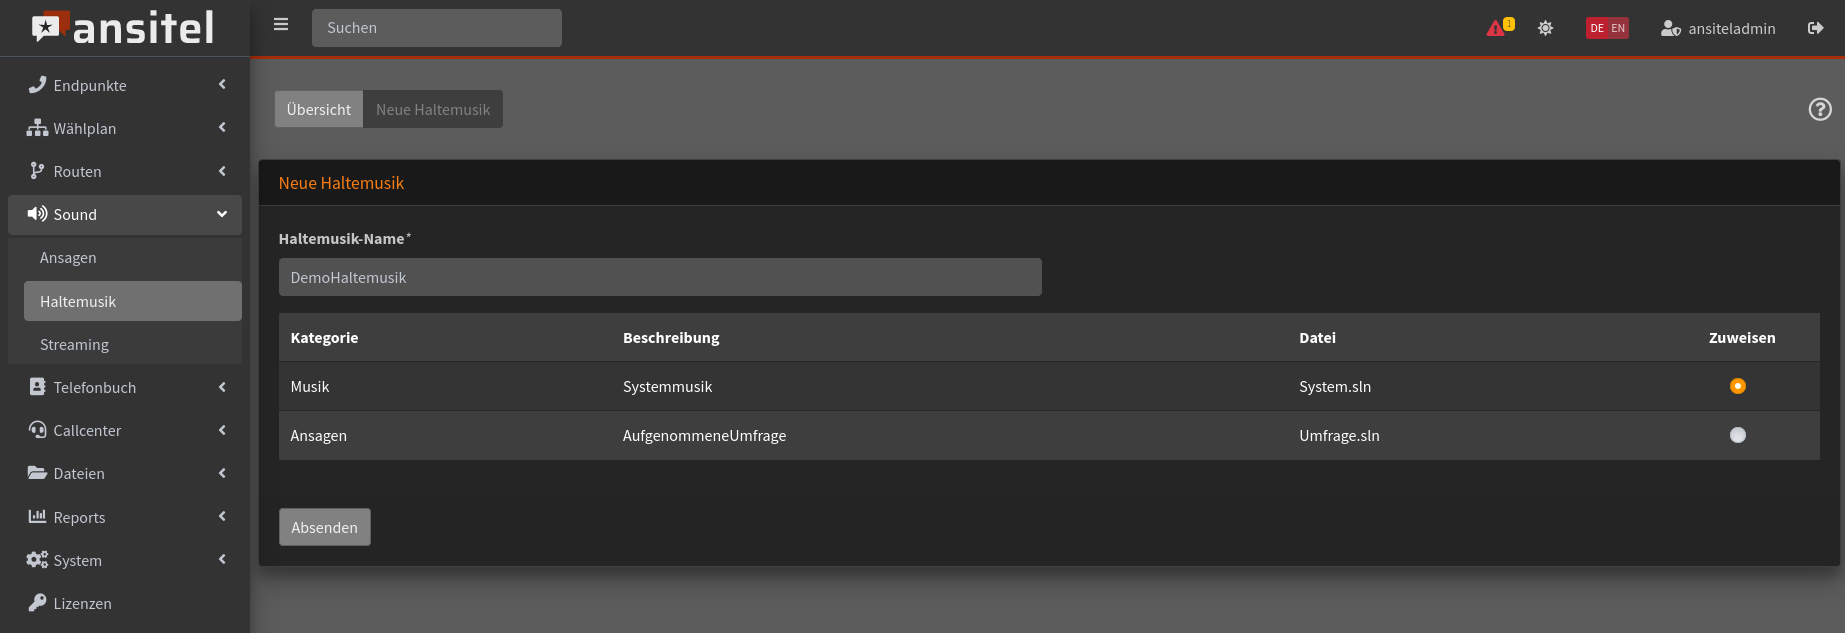This screenshot has height=633, width=1845.
Task: Select the System.sln assign radio button
Action: (1737, 386)
